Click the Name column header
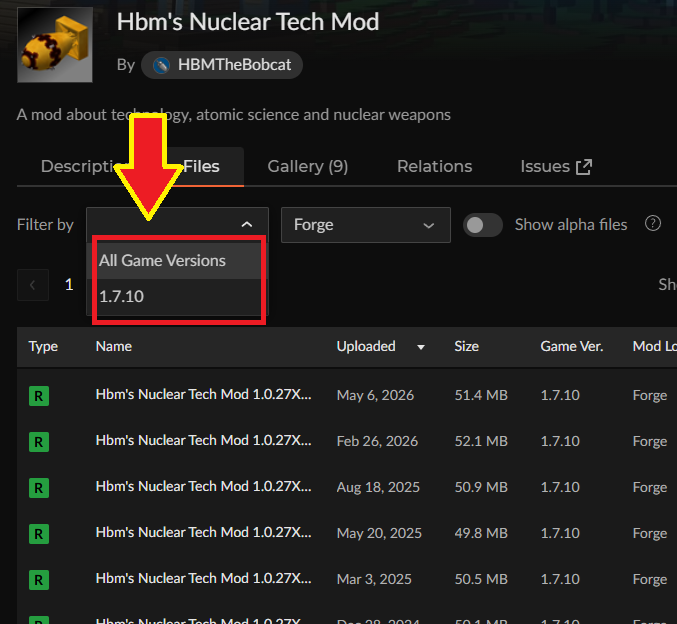This screenshot has width=677, height=624. 114,346
